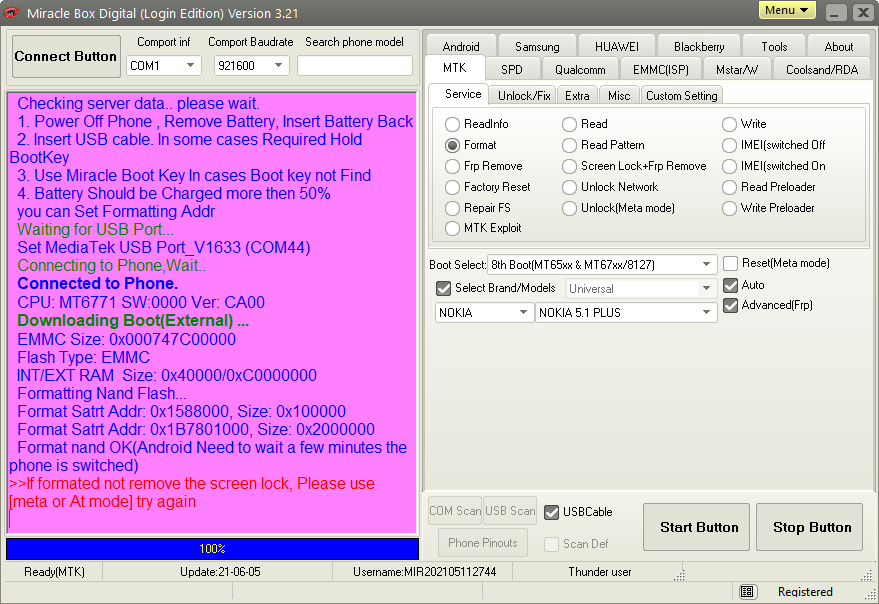Open the Custom Setting sub-tab
This screenshot has width=879, height=604.
(682, 96)
